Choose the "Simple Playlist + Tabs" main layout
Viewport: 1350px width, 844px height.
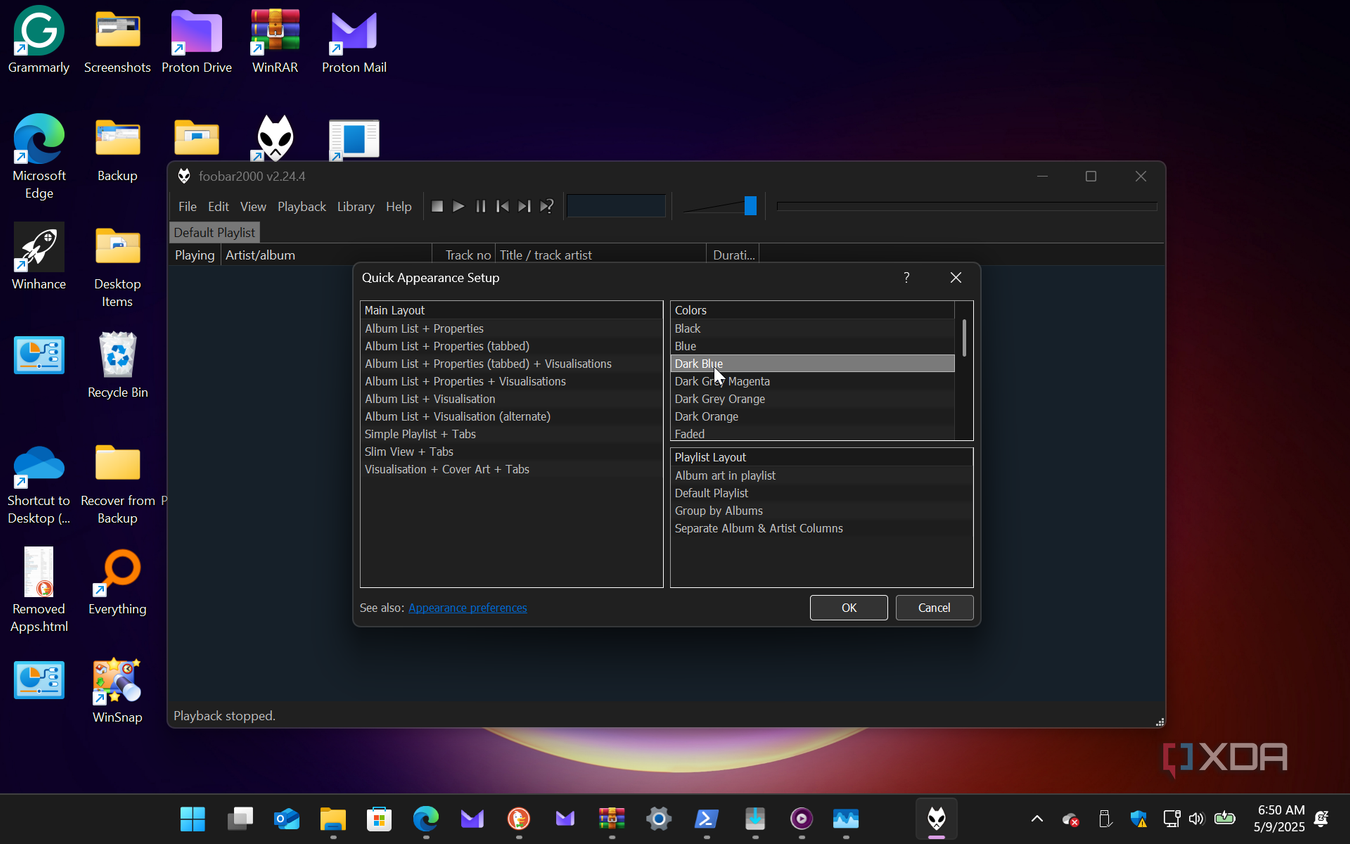pos(512,434)
